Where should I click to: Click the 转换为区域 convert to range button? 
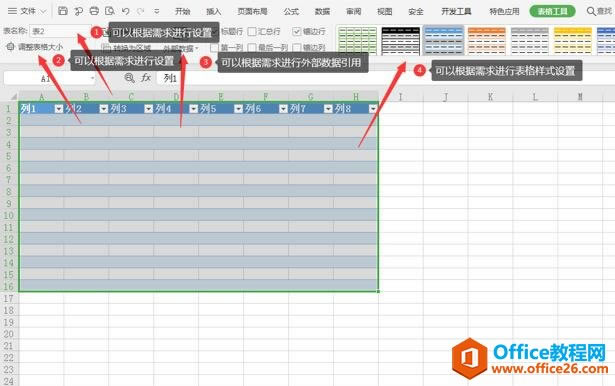[126, 48]
